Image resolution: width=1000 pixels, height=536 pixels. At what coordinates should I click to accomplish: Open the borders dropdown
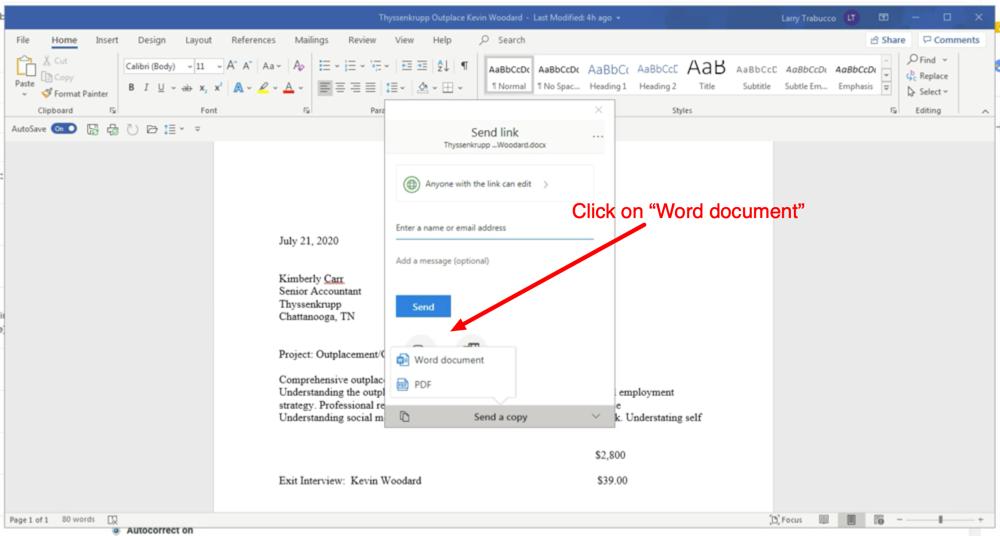point(460,88)
